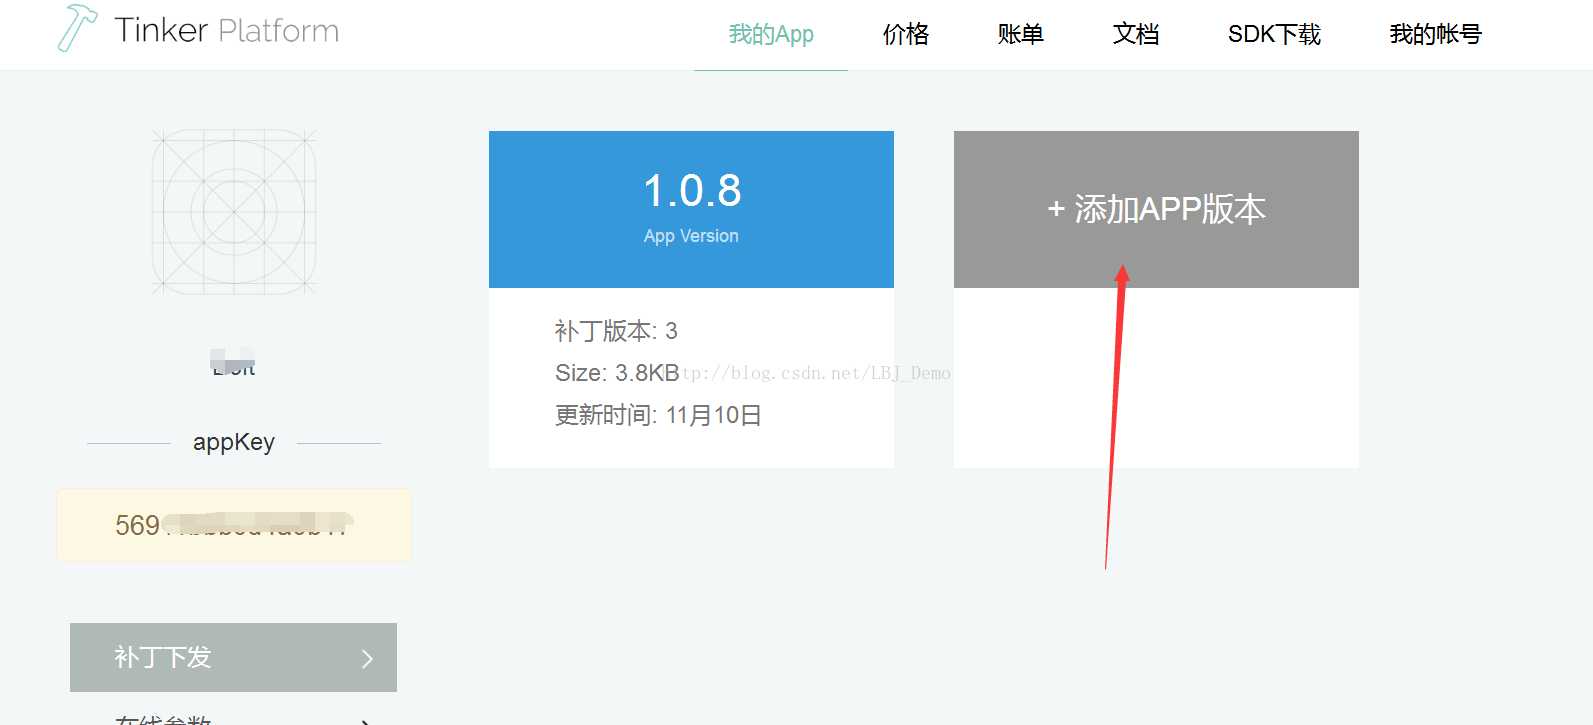
Task: Select the appKey value field starting with 569
Action: tap(234, 525)
